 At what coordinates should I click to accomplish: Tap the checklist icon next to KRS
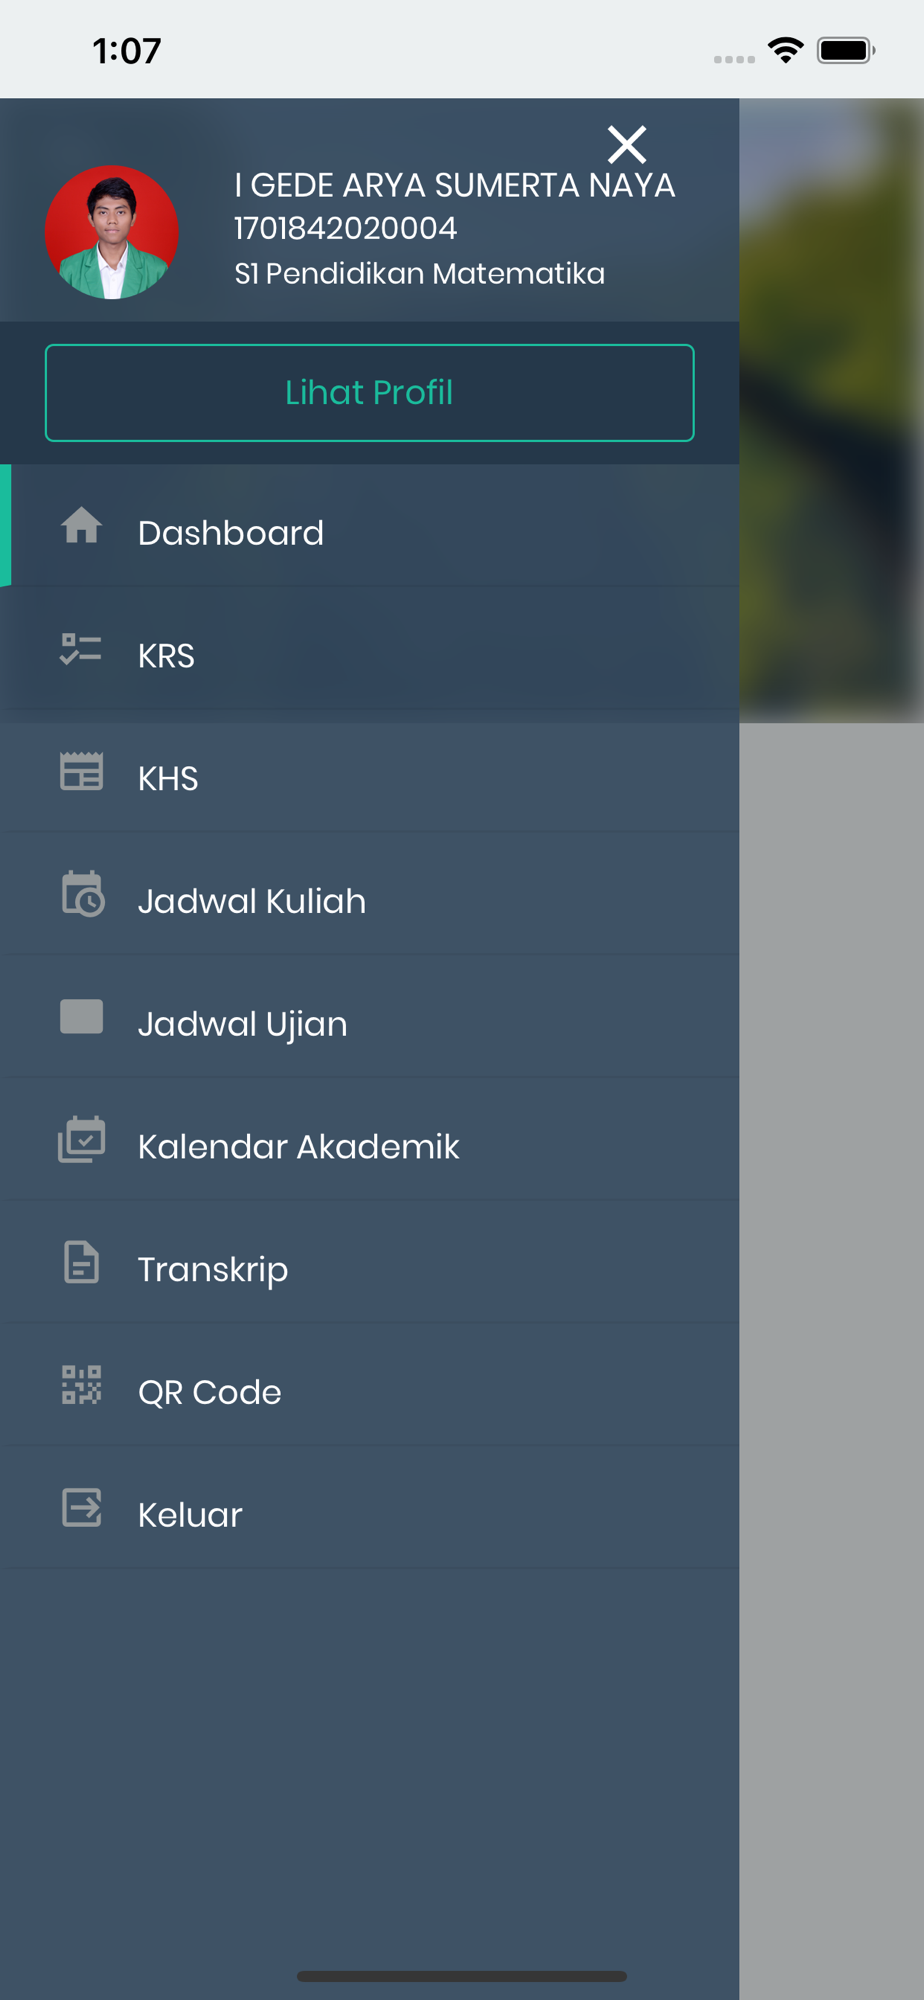(x=81, y=650)
